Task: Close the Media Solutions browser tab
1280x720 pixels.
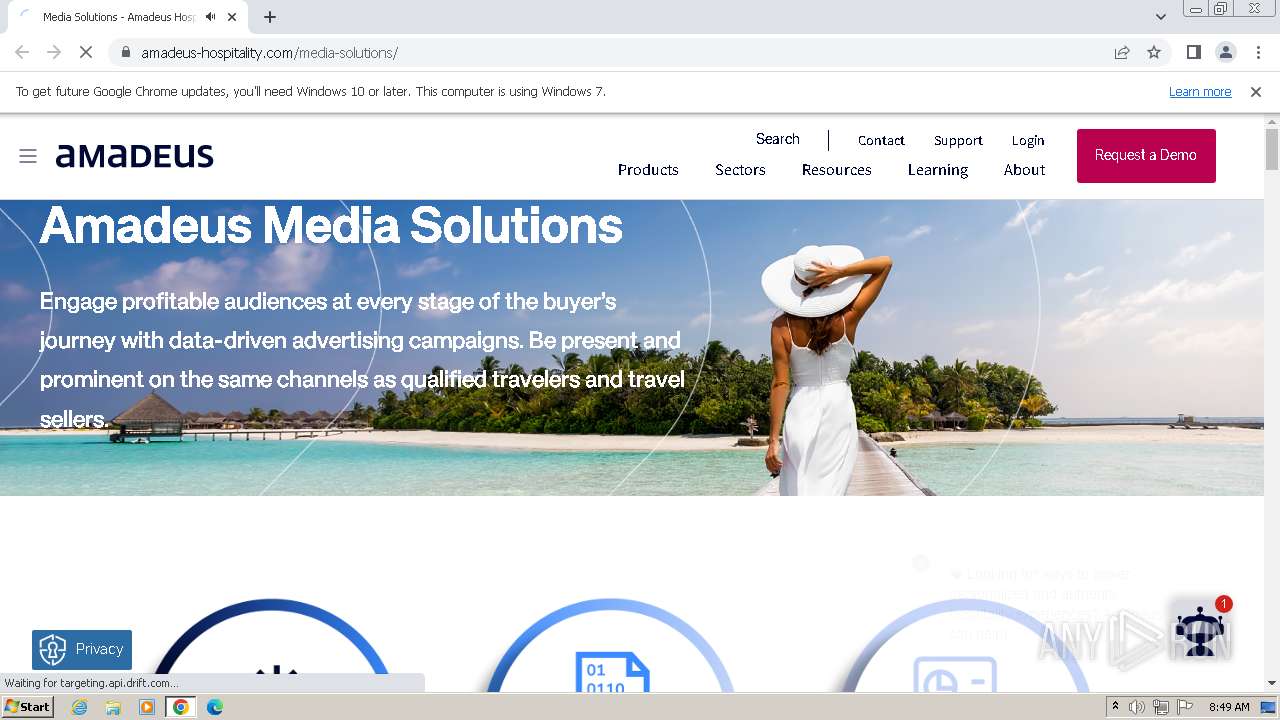Action: coord(233,17)
